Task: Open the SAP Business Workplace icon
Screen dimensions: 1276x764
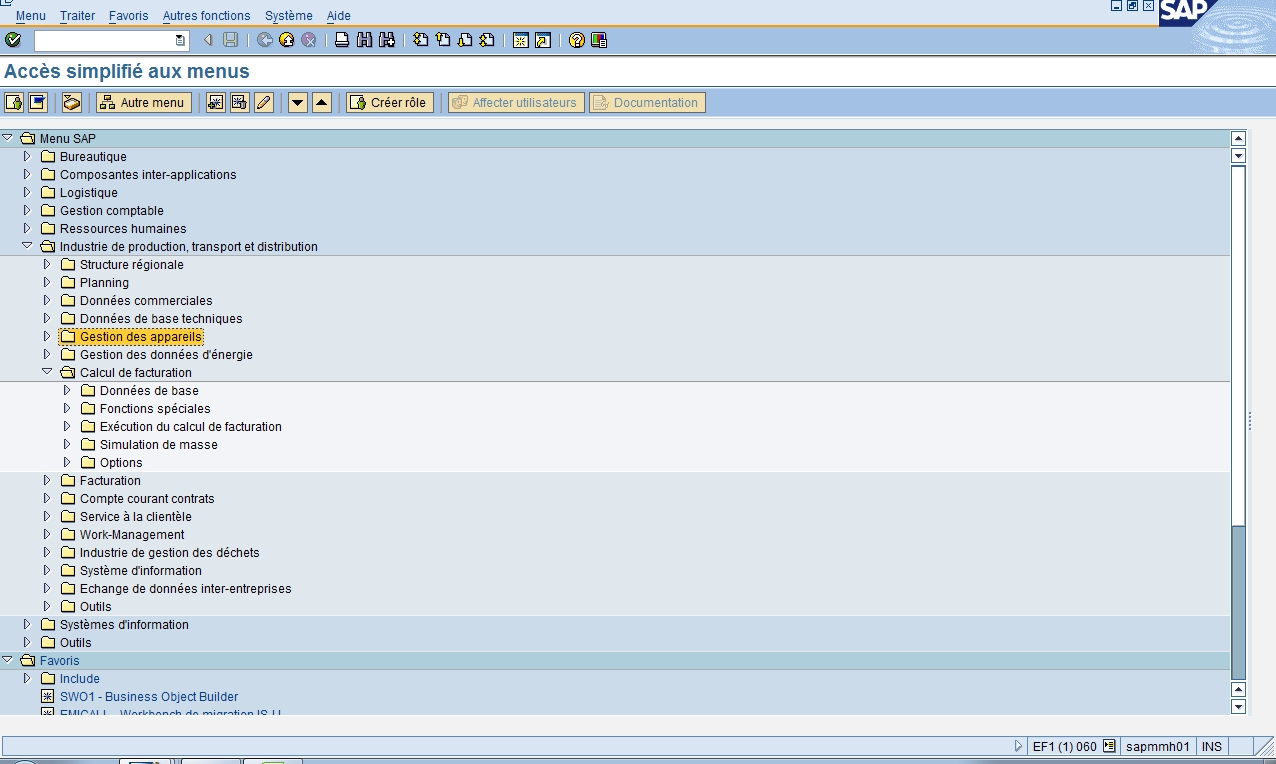Action: pyautogui.click(x=72, y=102)
